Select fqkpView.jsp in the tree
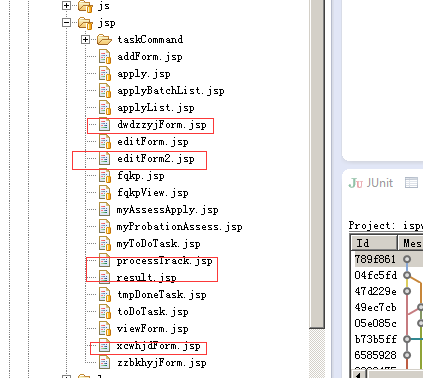Screen dimensions: 423x378 pyautogui.click(x=153, y=193)
